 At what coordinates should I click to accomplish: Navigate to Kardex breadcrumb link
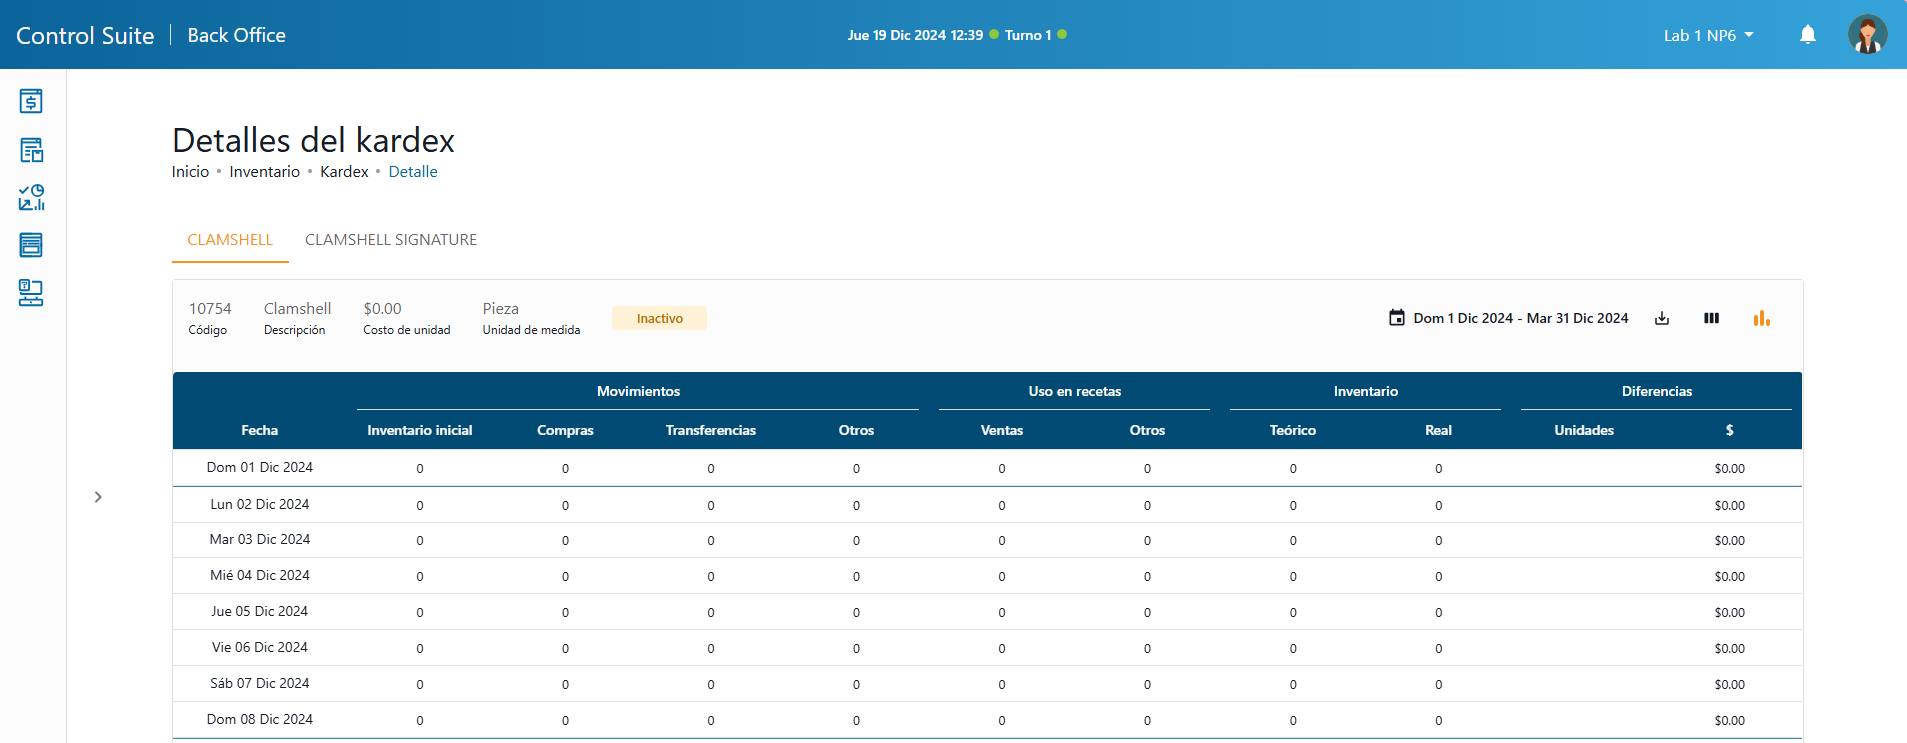344,172
